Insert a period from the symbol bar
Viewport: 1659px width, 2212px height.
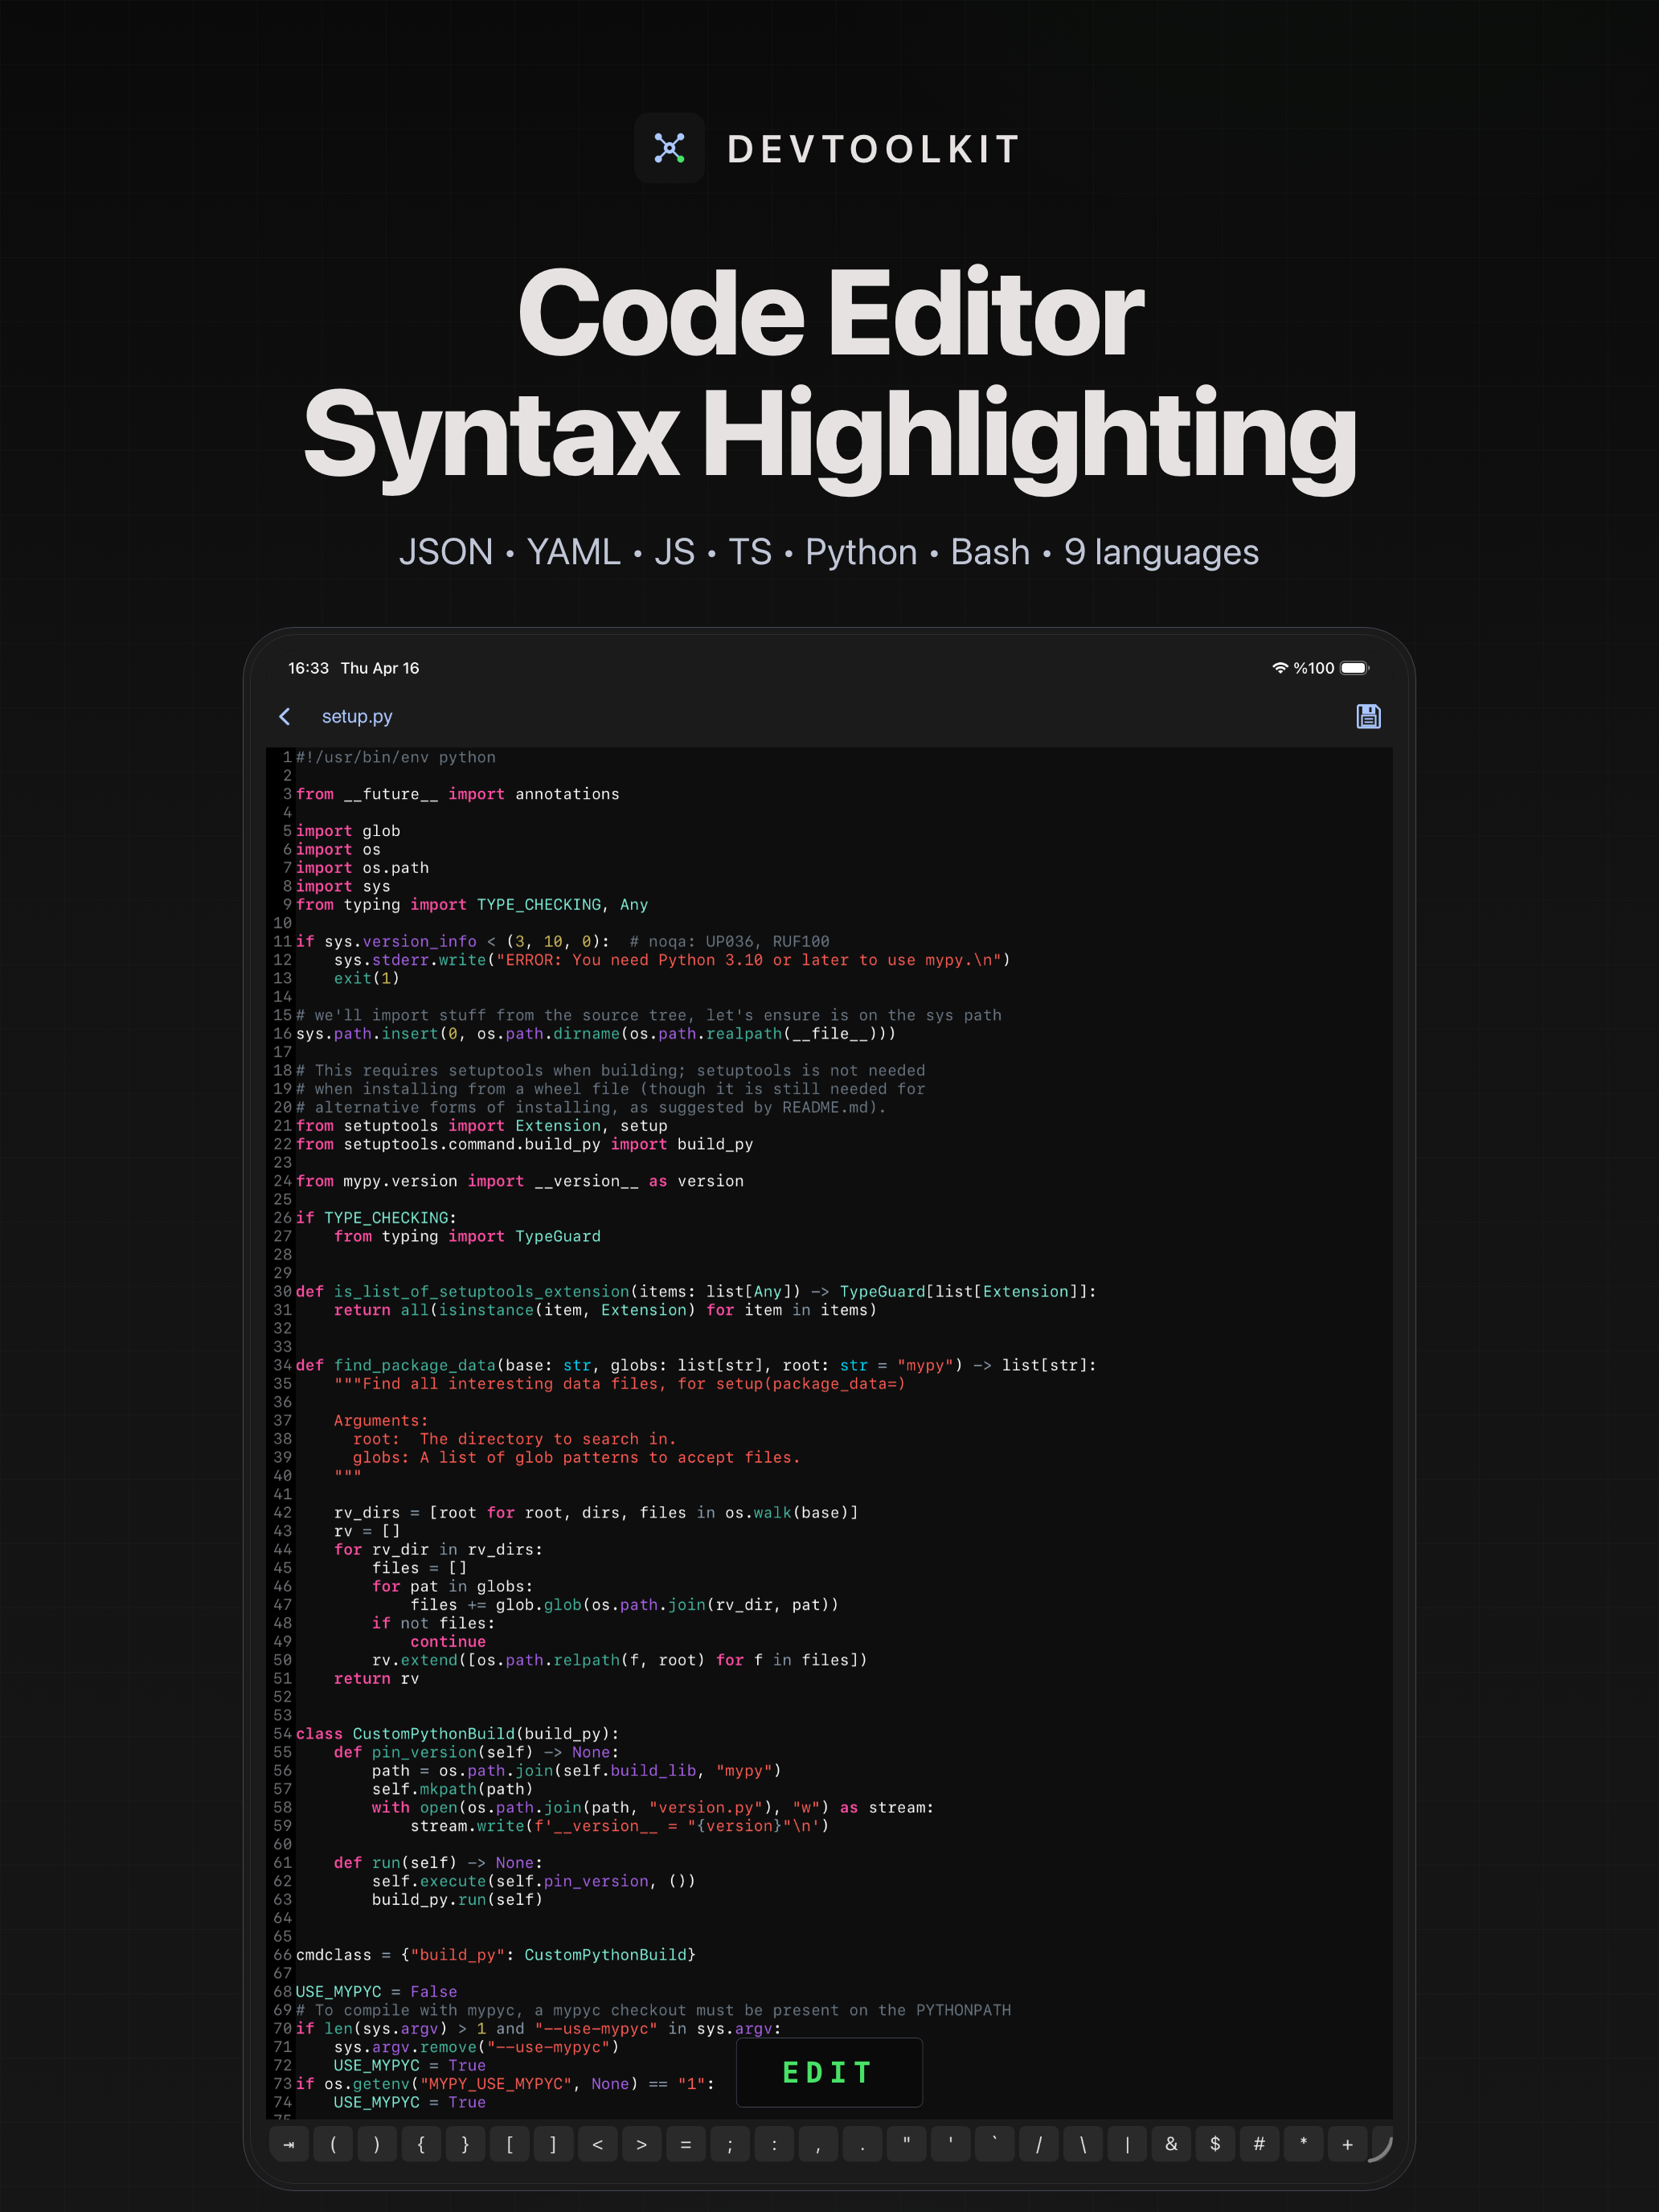(862, 2144)
